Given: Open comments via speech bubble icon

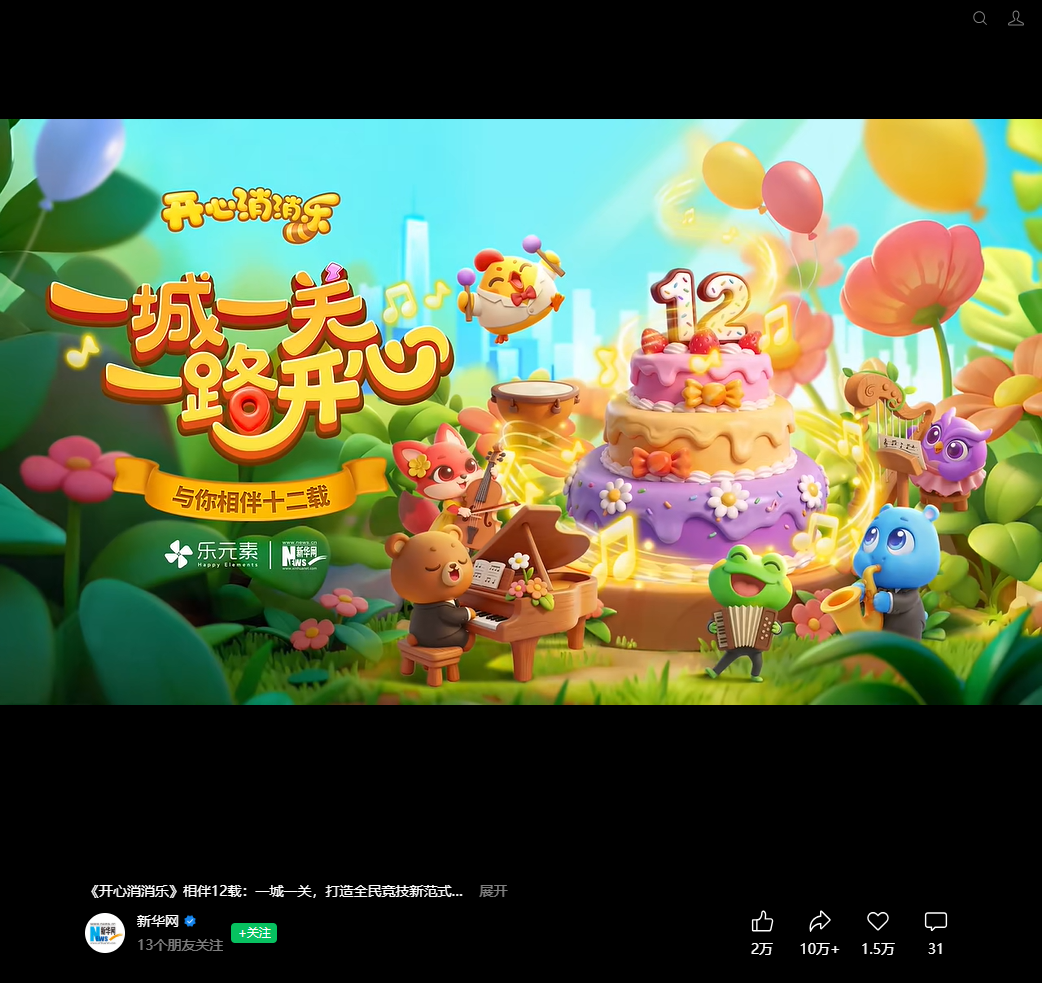Looking at the screenshot, I should [936, 921].
